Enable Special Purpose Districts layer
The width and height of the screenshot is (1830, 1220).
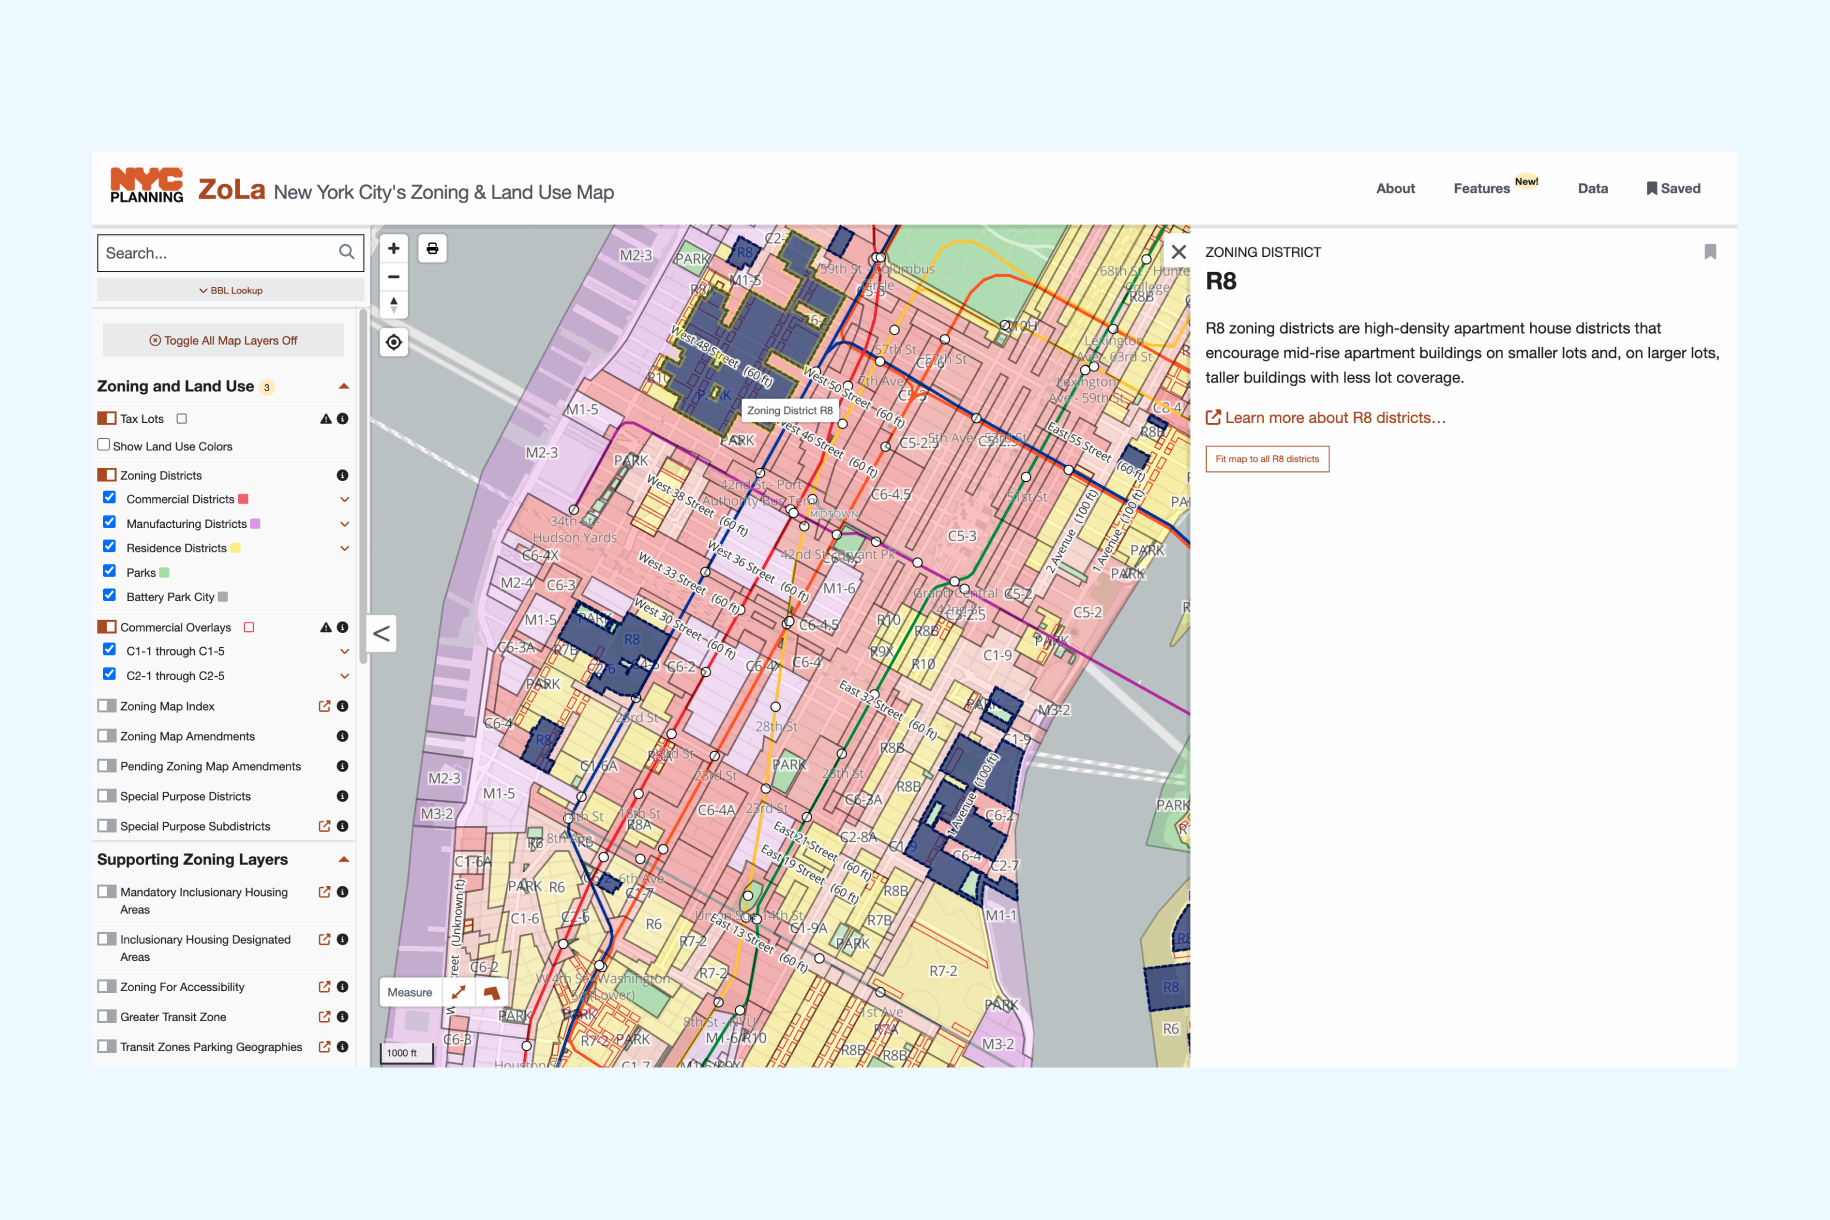(x=106, y=796)
